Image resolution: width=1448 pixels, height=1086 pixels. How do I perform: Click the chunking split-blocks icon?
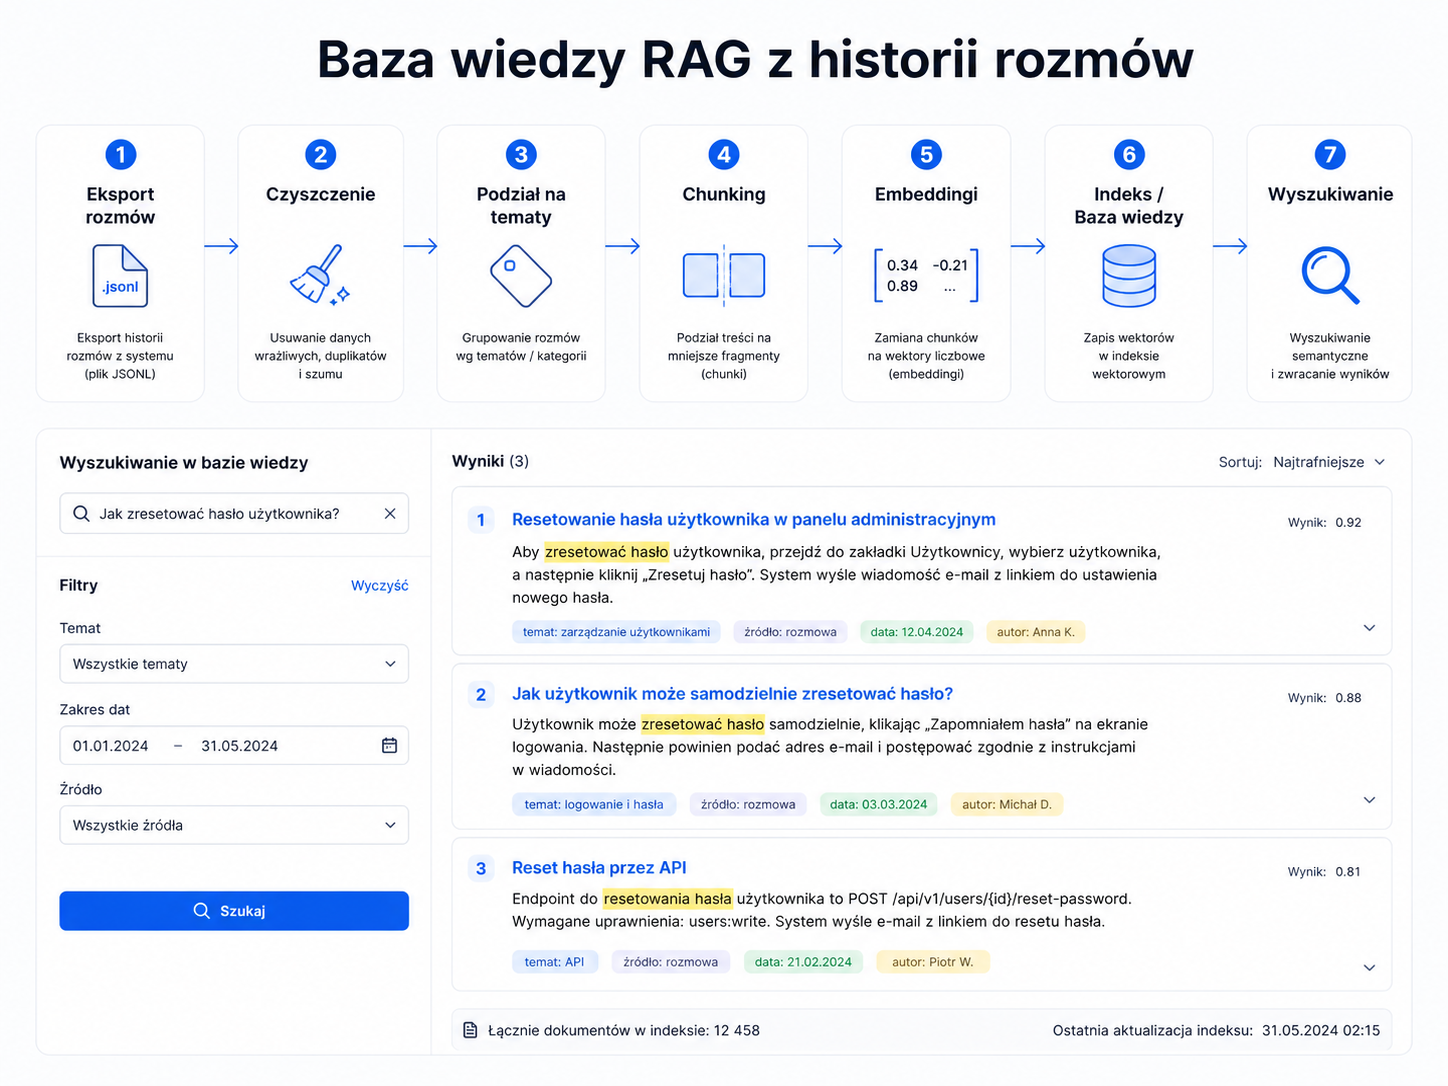[724, 275]
